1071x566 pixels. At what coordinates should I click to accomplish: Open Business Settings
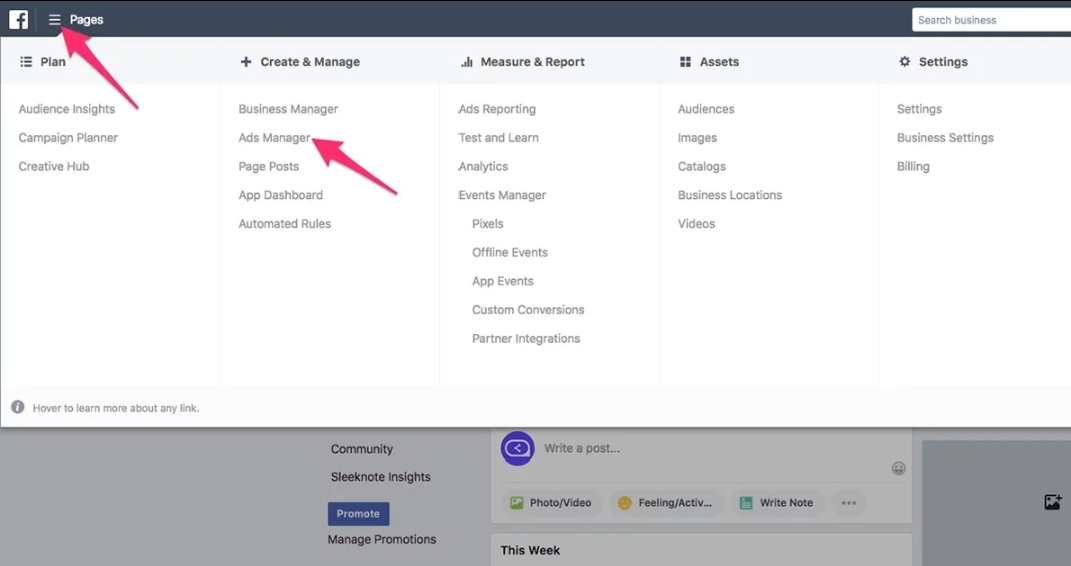945,138
